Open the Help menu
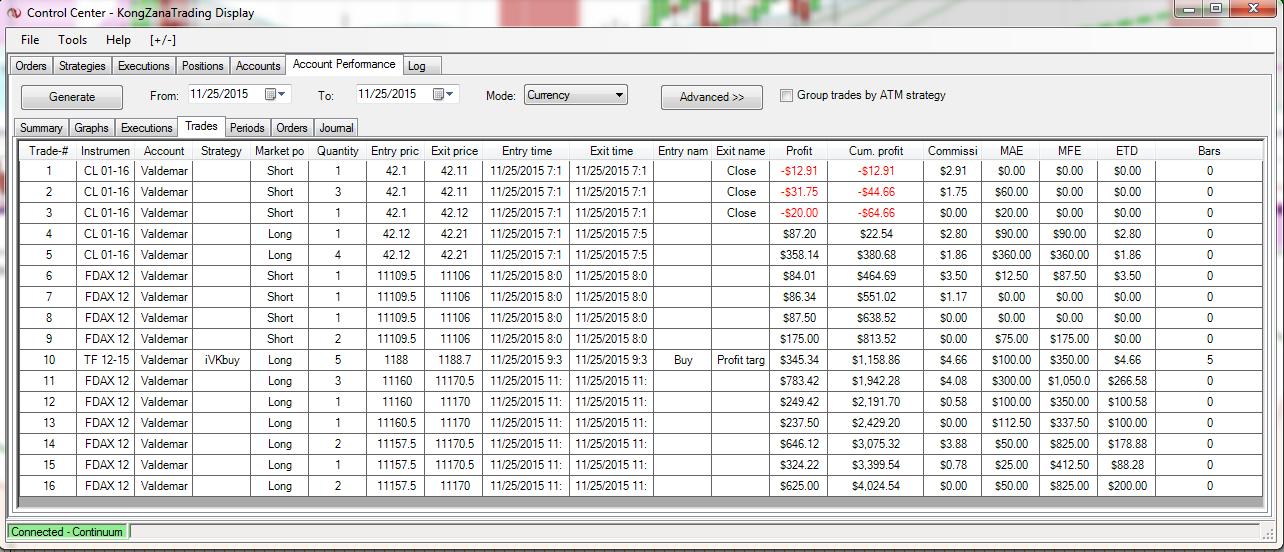 coord(118,40)
